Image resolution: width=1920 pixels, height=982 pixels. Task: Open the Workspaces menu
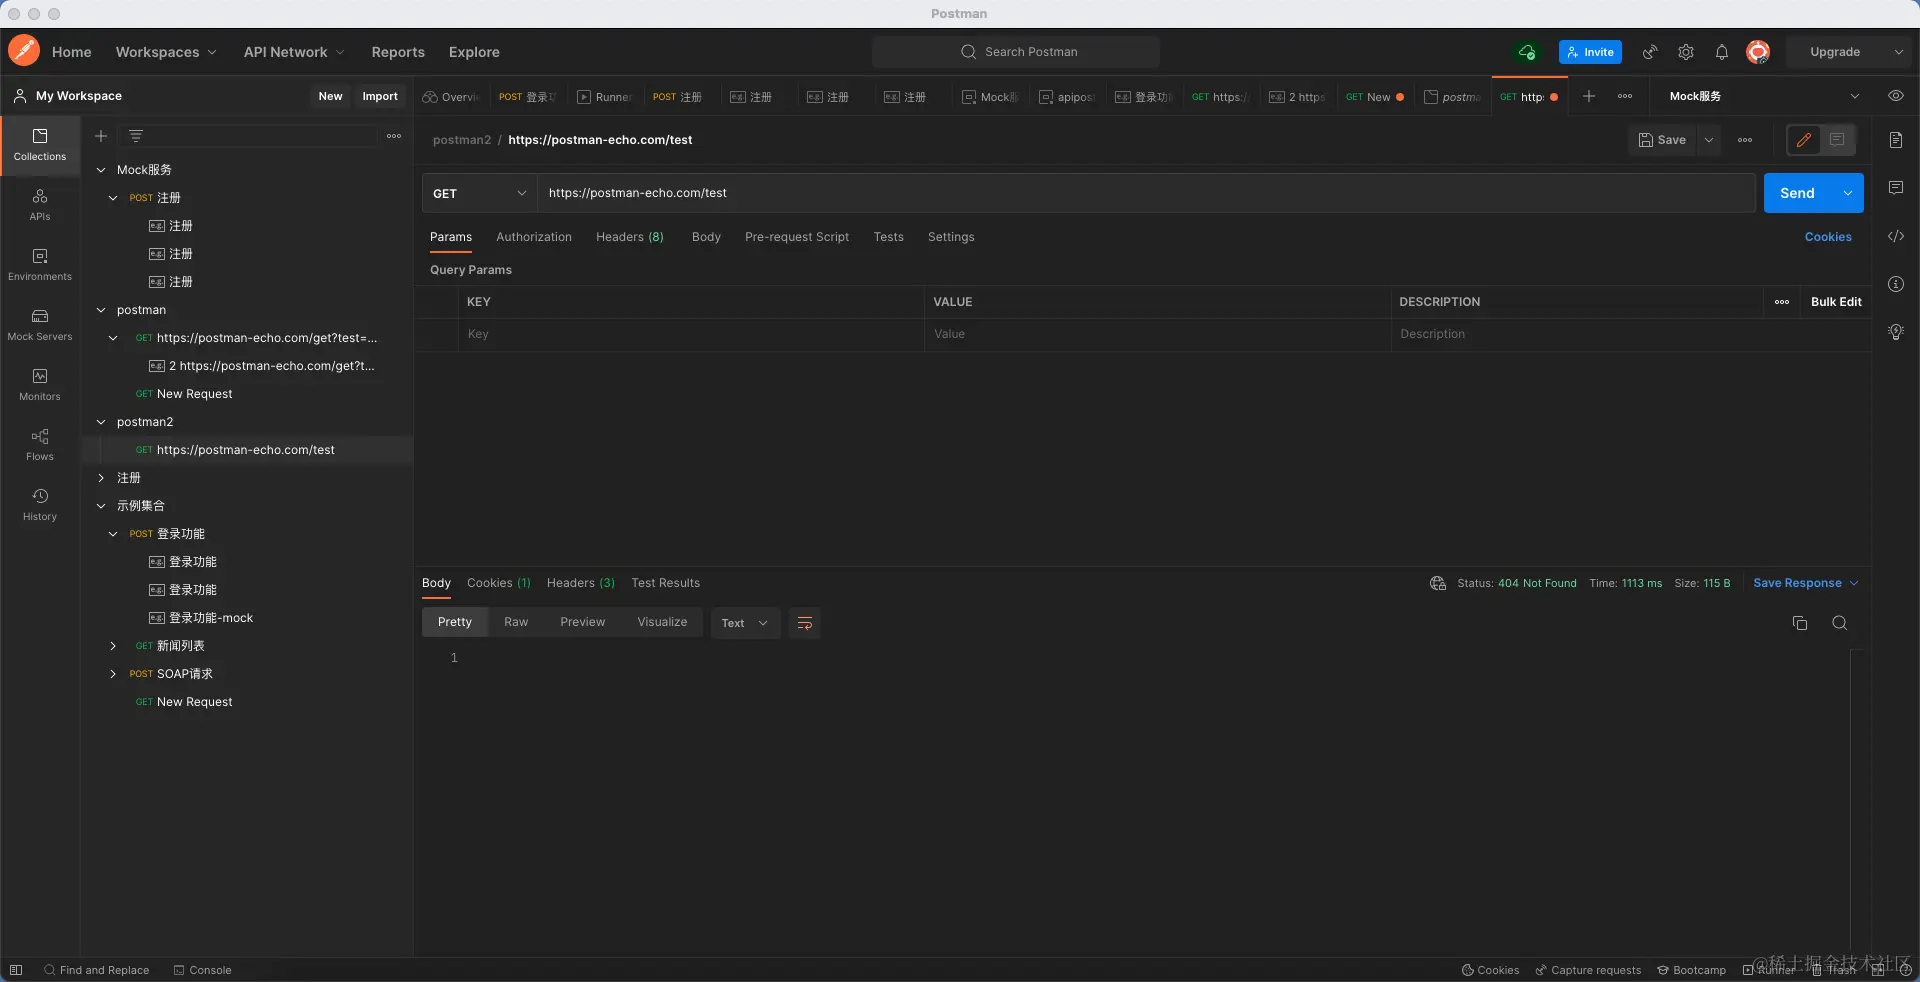click(166, 52)
